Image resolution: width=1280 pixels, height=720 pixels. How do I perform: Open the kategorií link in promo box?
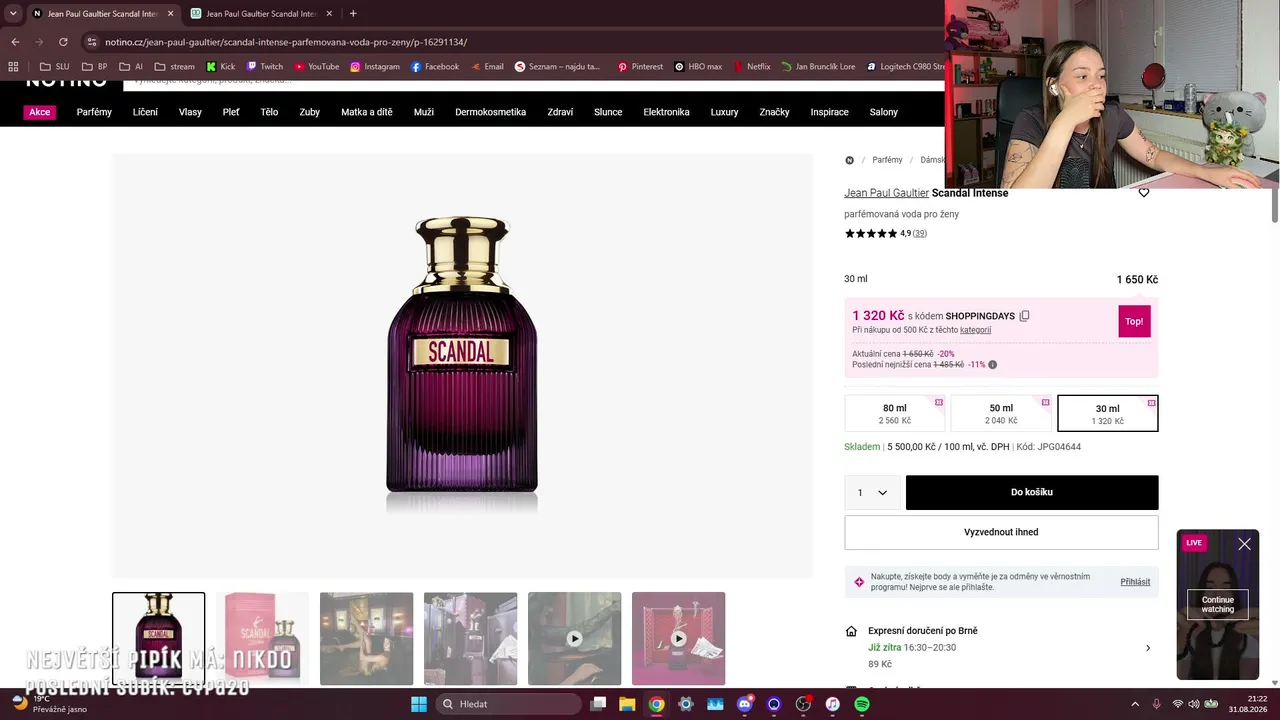[975, 330]
